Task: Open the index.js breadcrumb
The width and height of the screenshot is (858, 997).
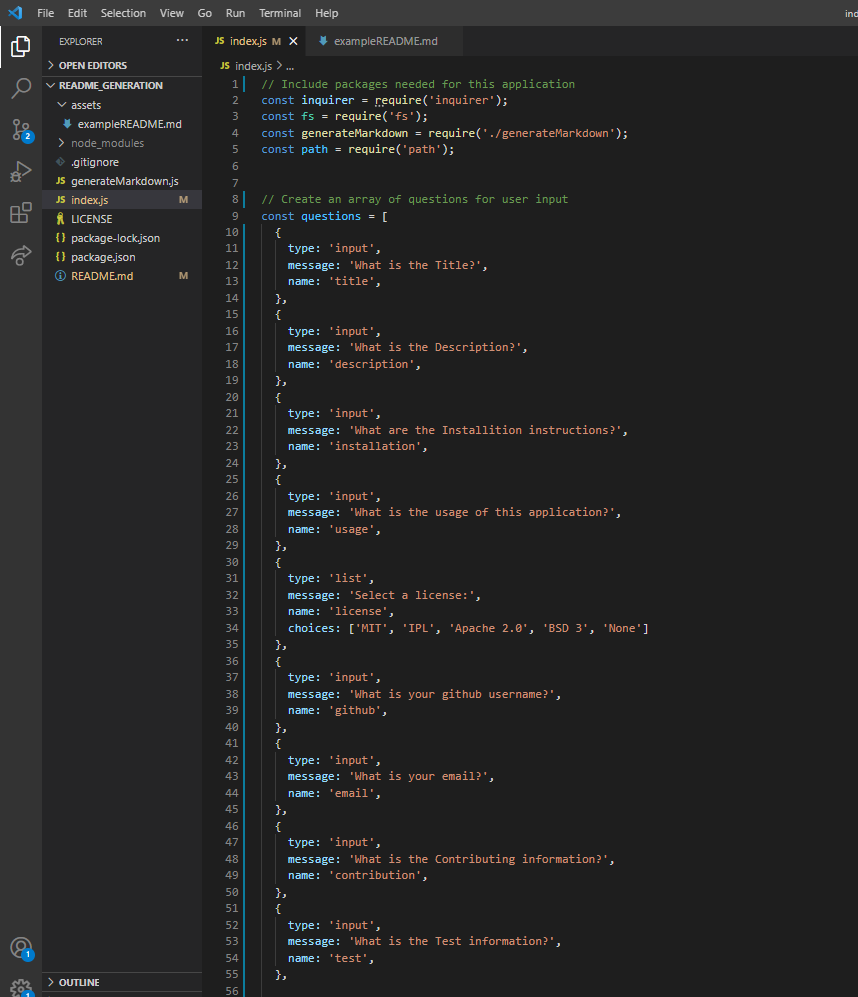Action: [x=252, y=63]
